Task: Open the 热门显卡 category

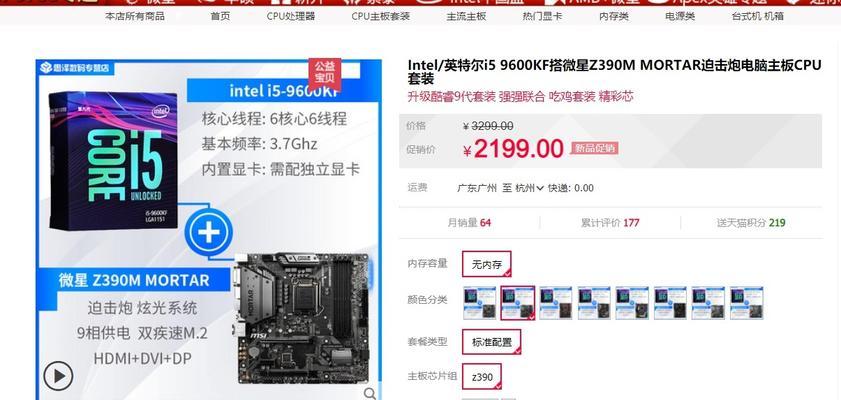Action: (542, 16)
